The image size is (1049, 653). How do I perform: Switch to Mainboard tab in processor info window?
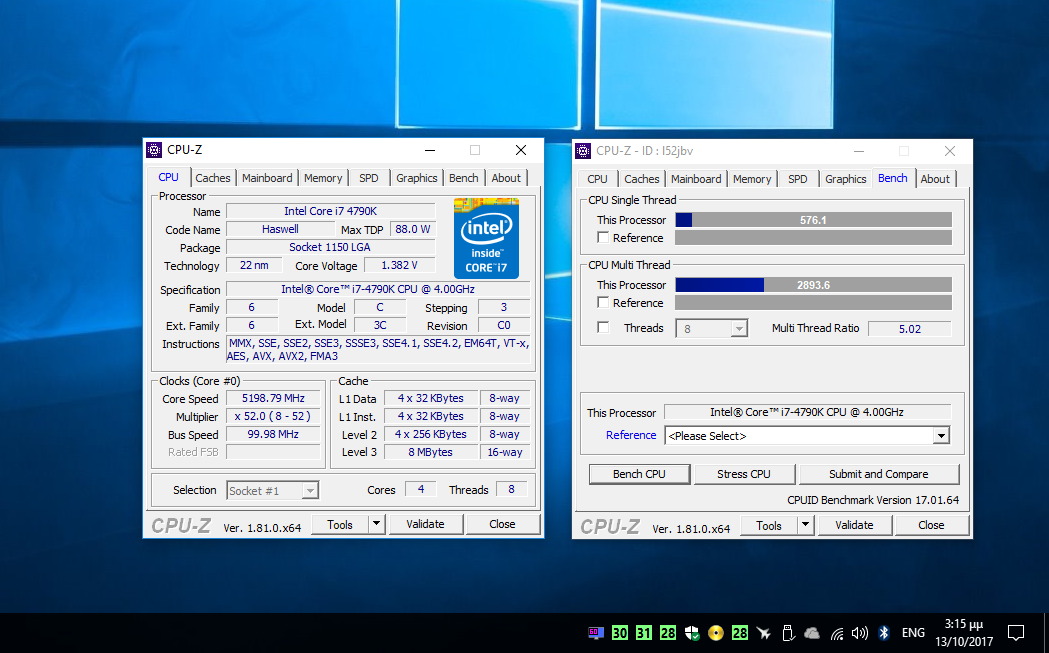coord(267,178)
